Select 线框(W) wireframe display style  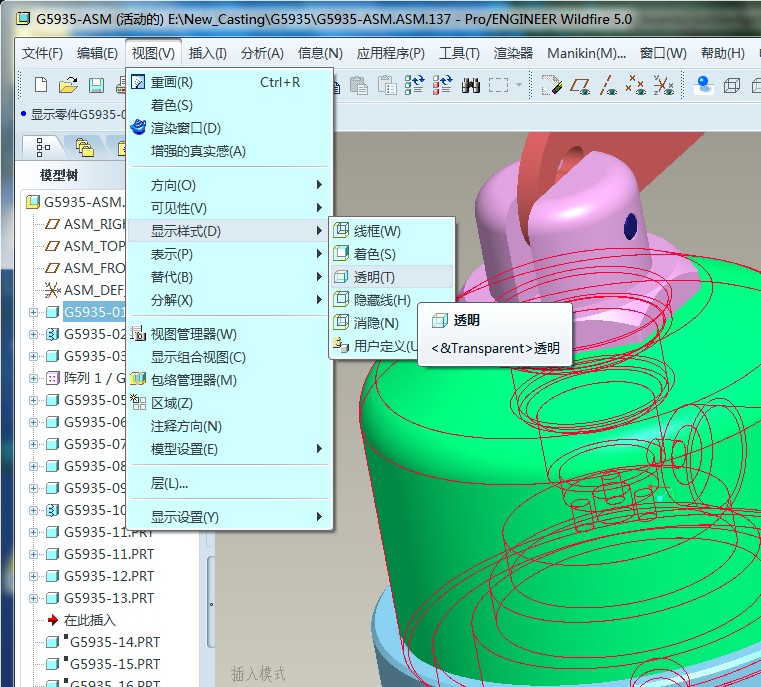392,230
